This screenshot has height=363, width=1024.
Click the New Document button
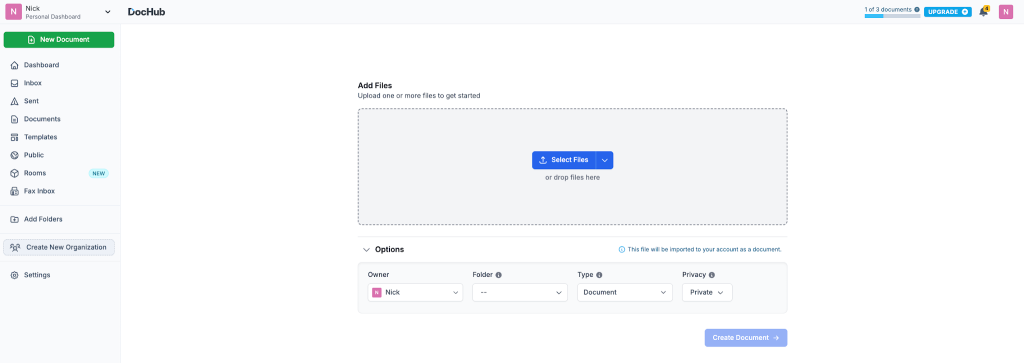click(59, 40)
